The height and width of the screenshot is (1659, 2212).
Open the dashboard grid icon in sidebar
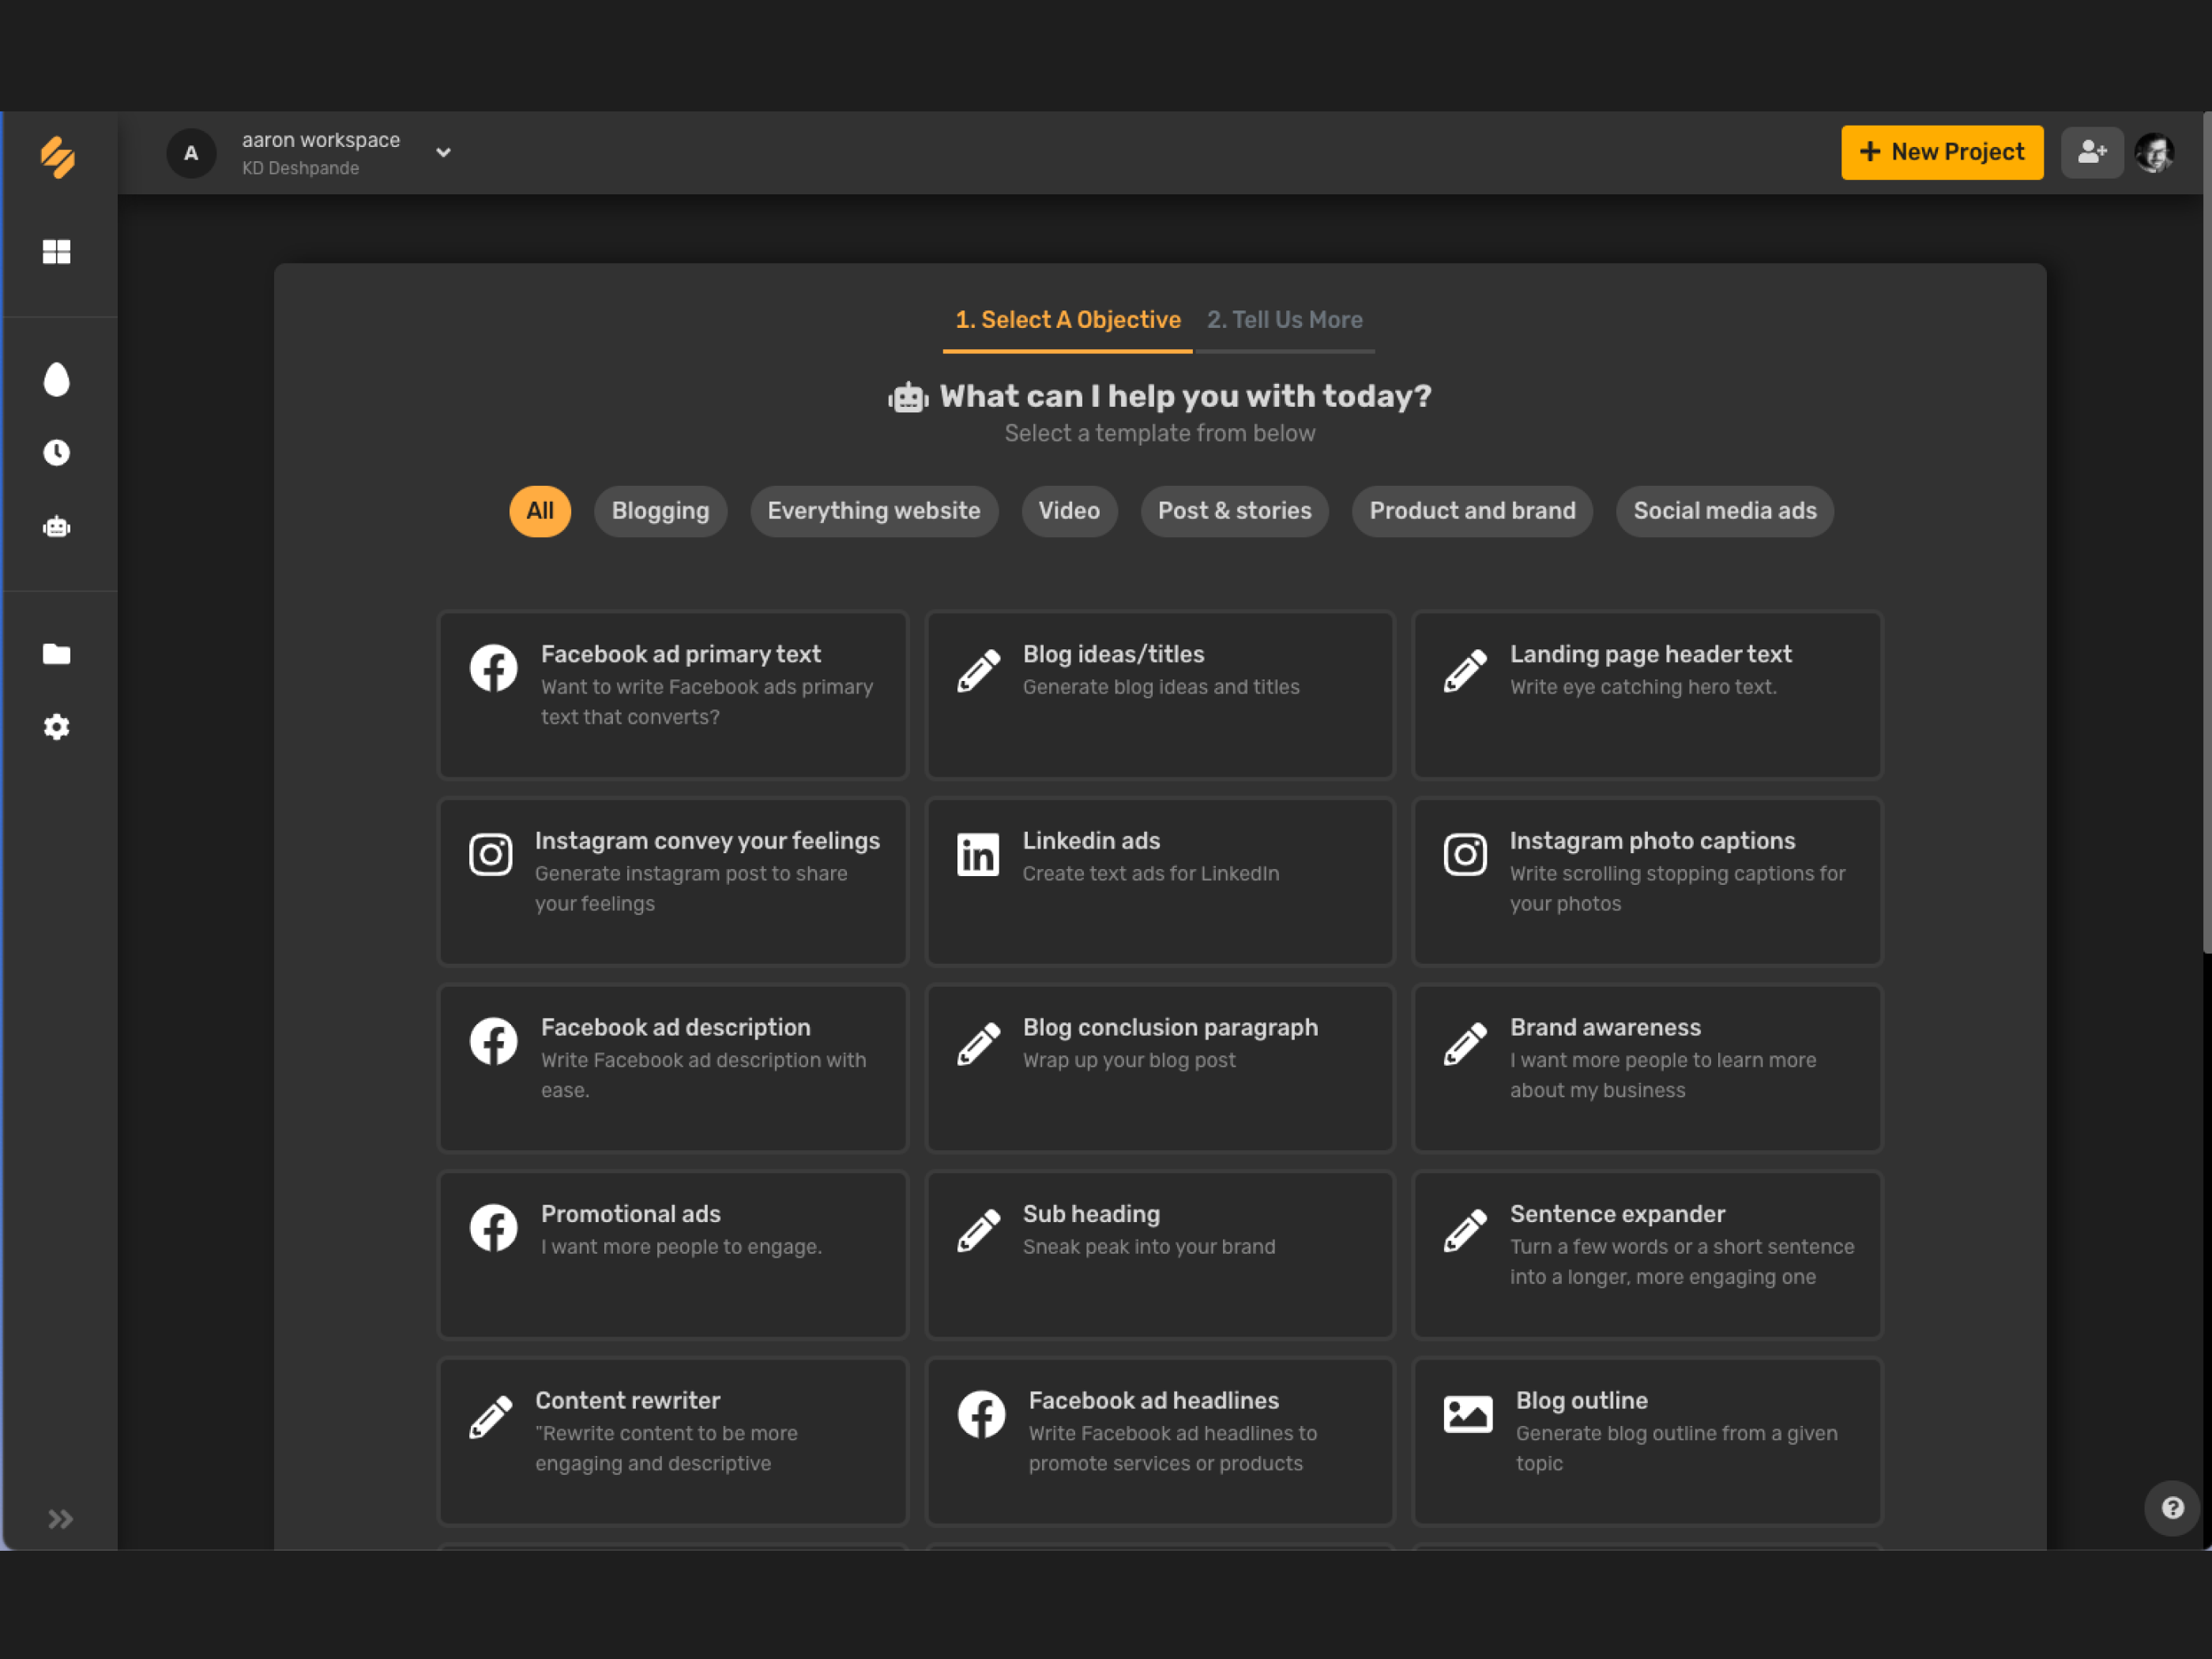click(56, 251)
